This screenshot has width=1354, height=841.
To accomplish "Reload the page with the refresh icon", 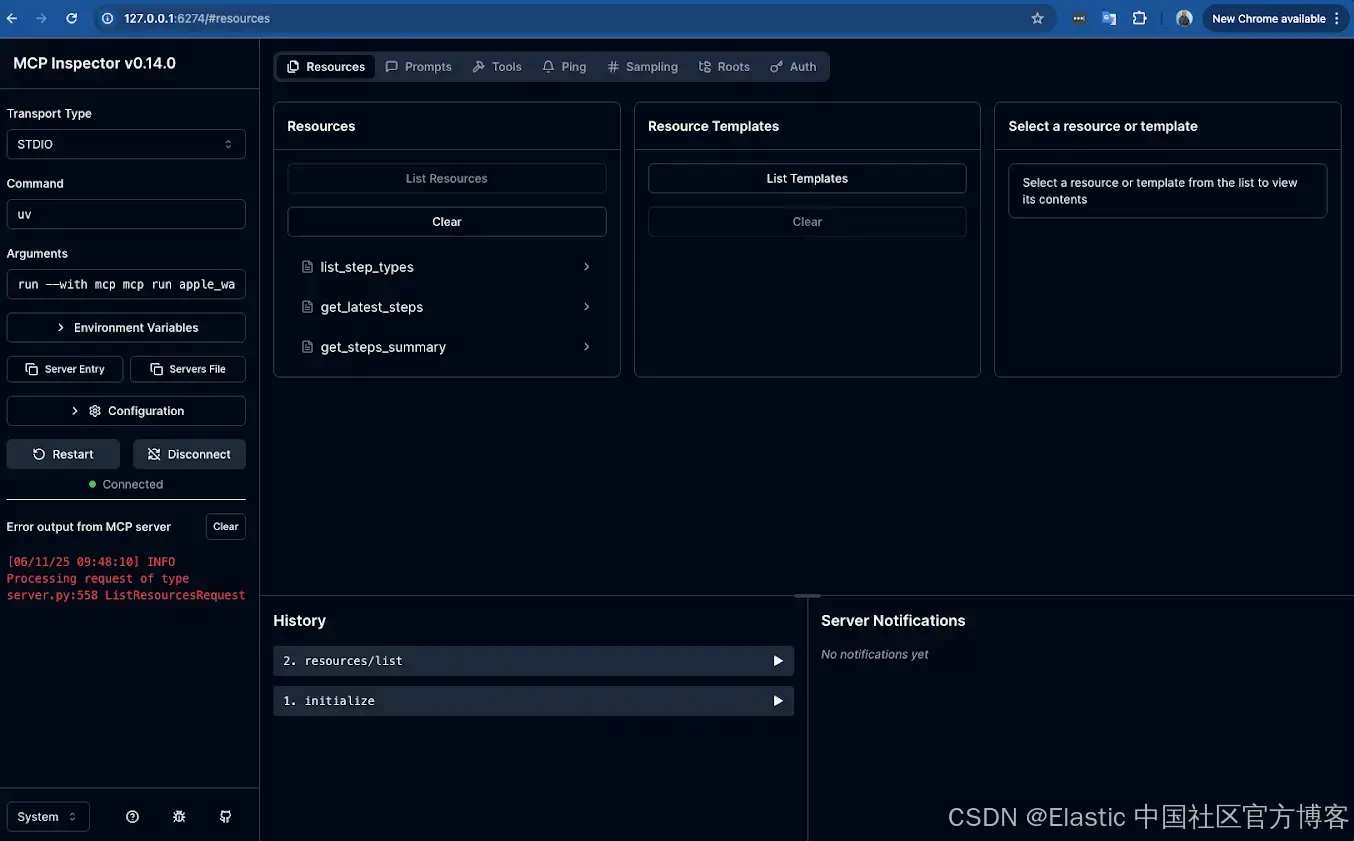I will tap(71, 18).
